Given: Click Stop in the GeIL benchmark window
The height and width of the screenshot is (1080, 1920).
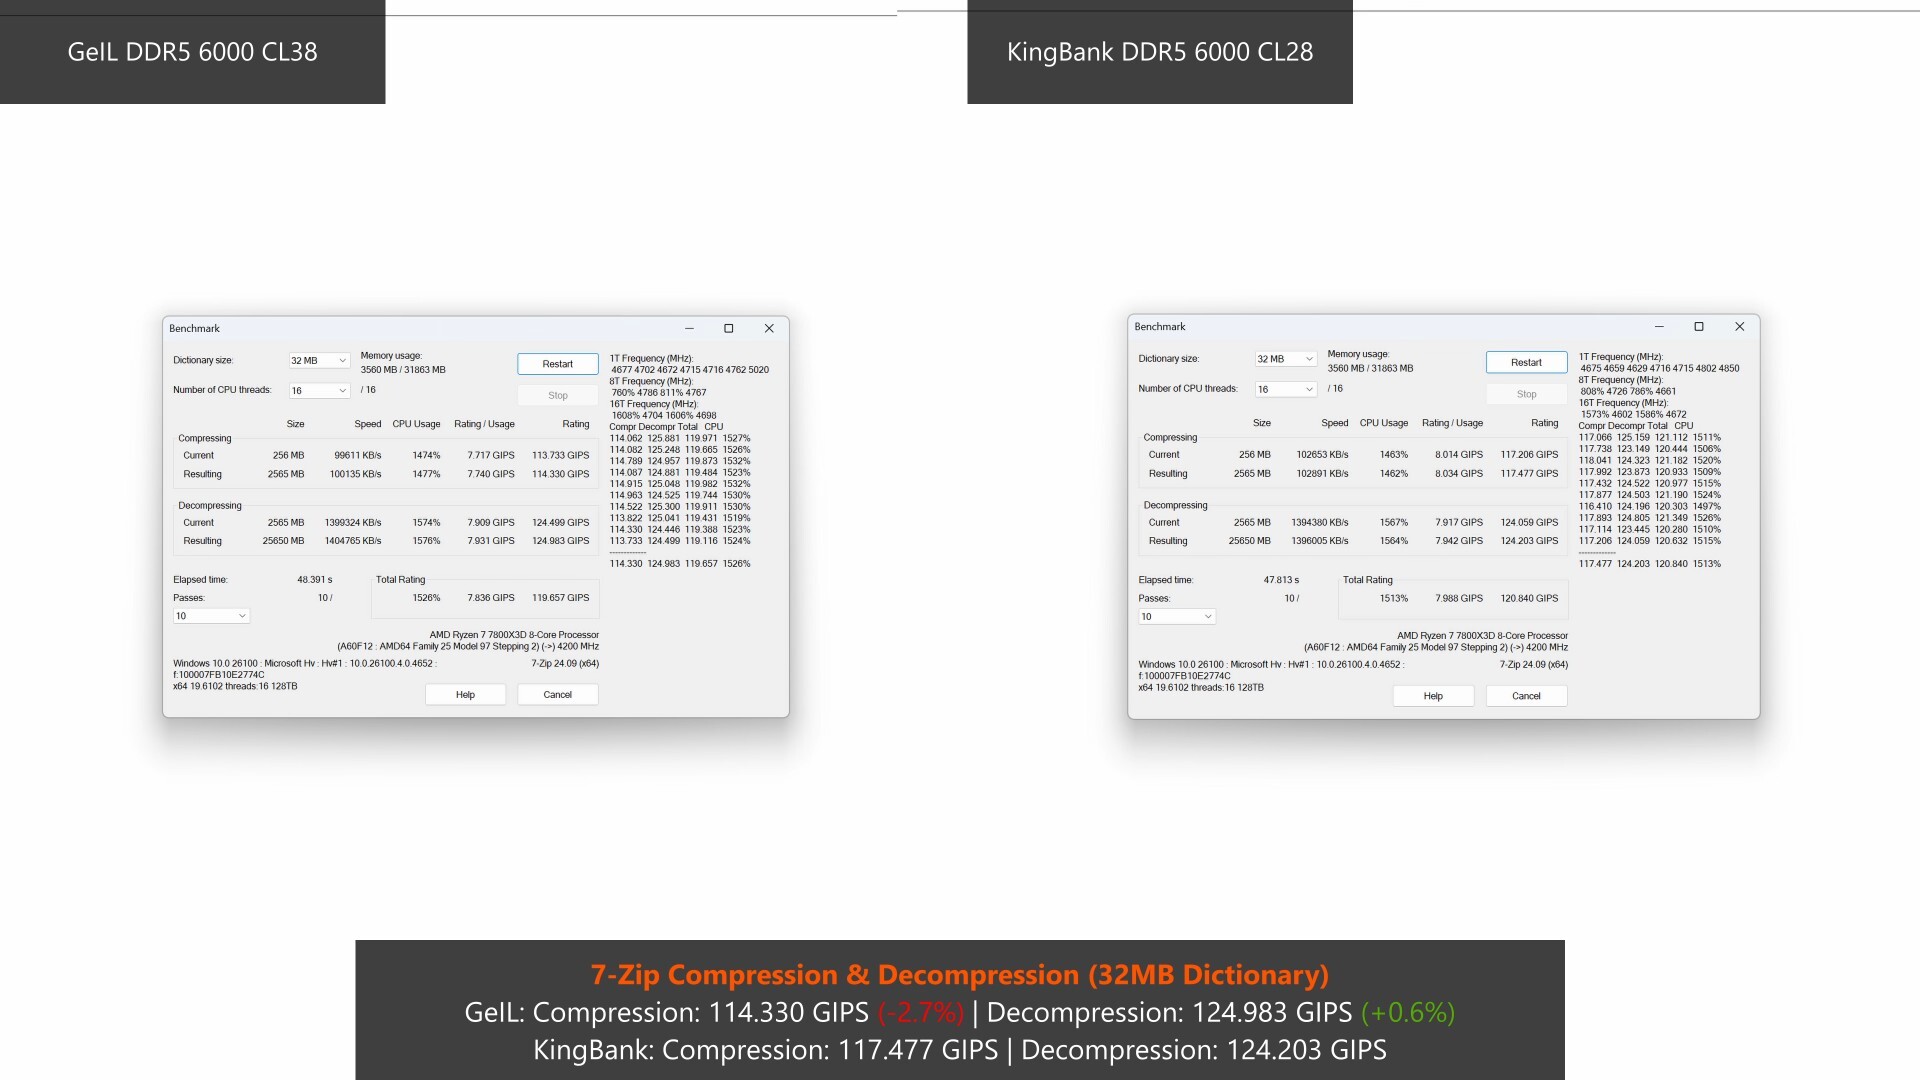Looking at the screenshot, I should [557, 395].
